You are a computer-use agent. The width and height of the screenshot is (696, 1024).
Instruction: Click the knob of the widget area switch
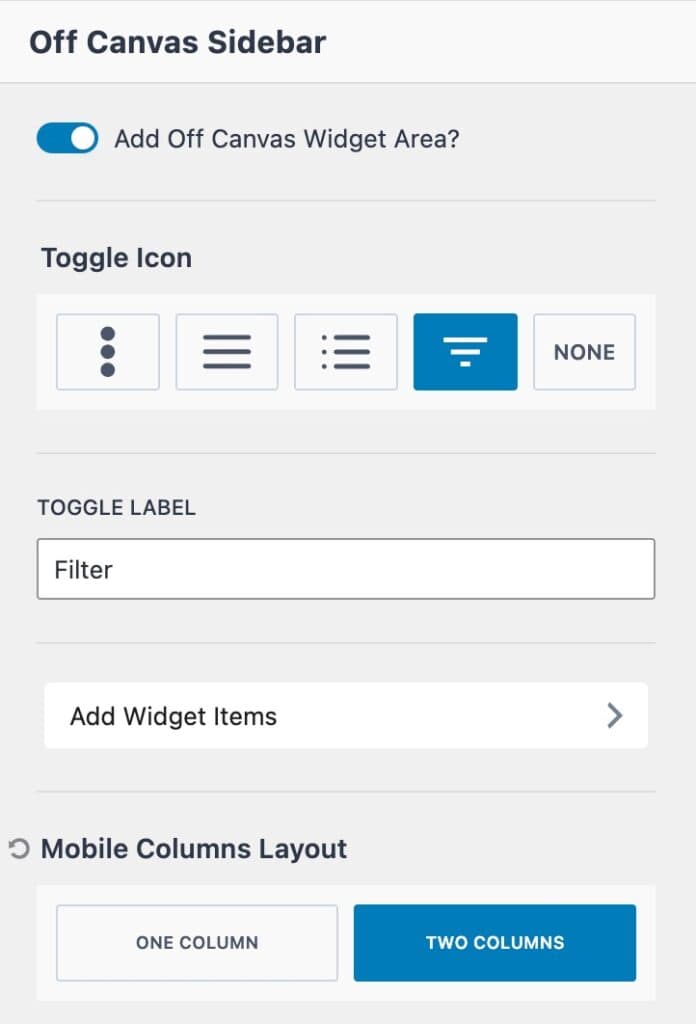(x=83, y=138)
